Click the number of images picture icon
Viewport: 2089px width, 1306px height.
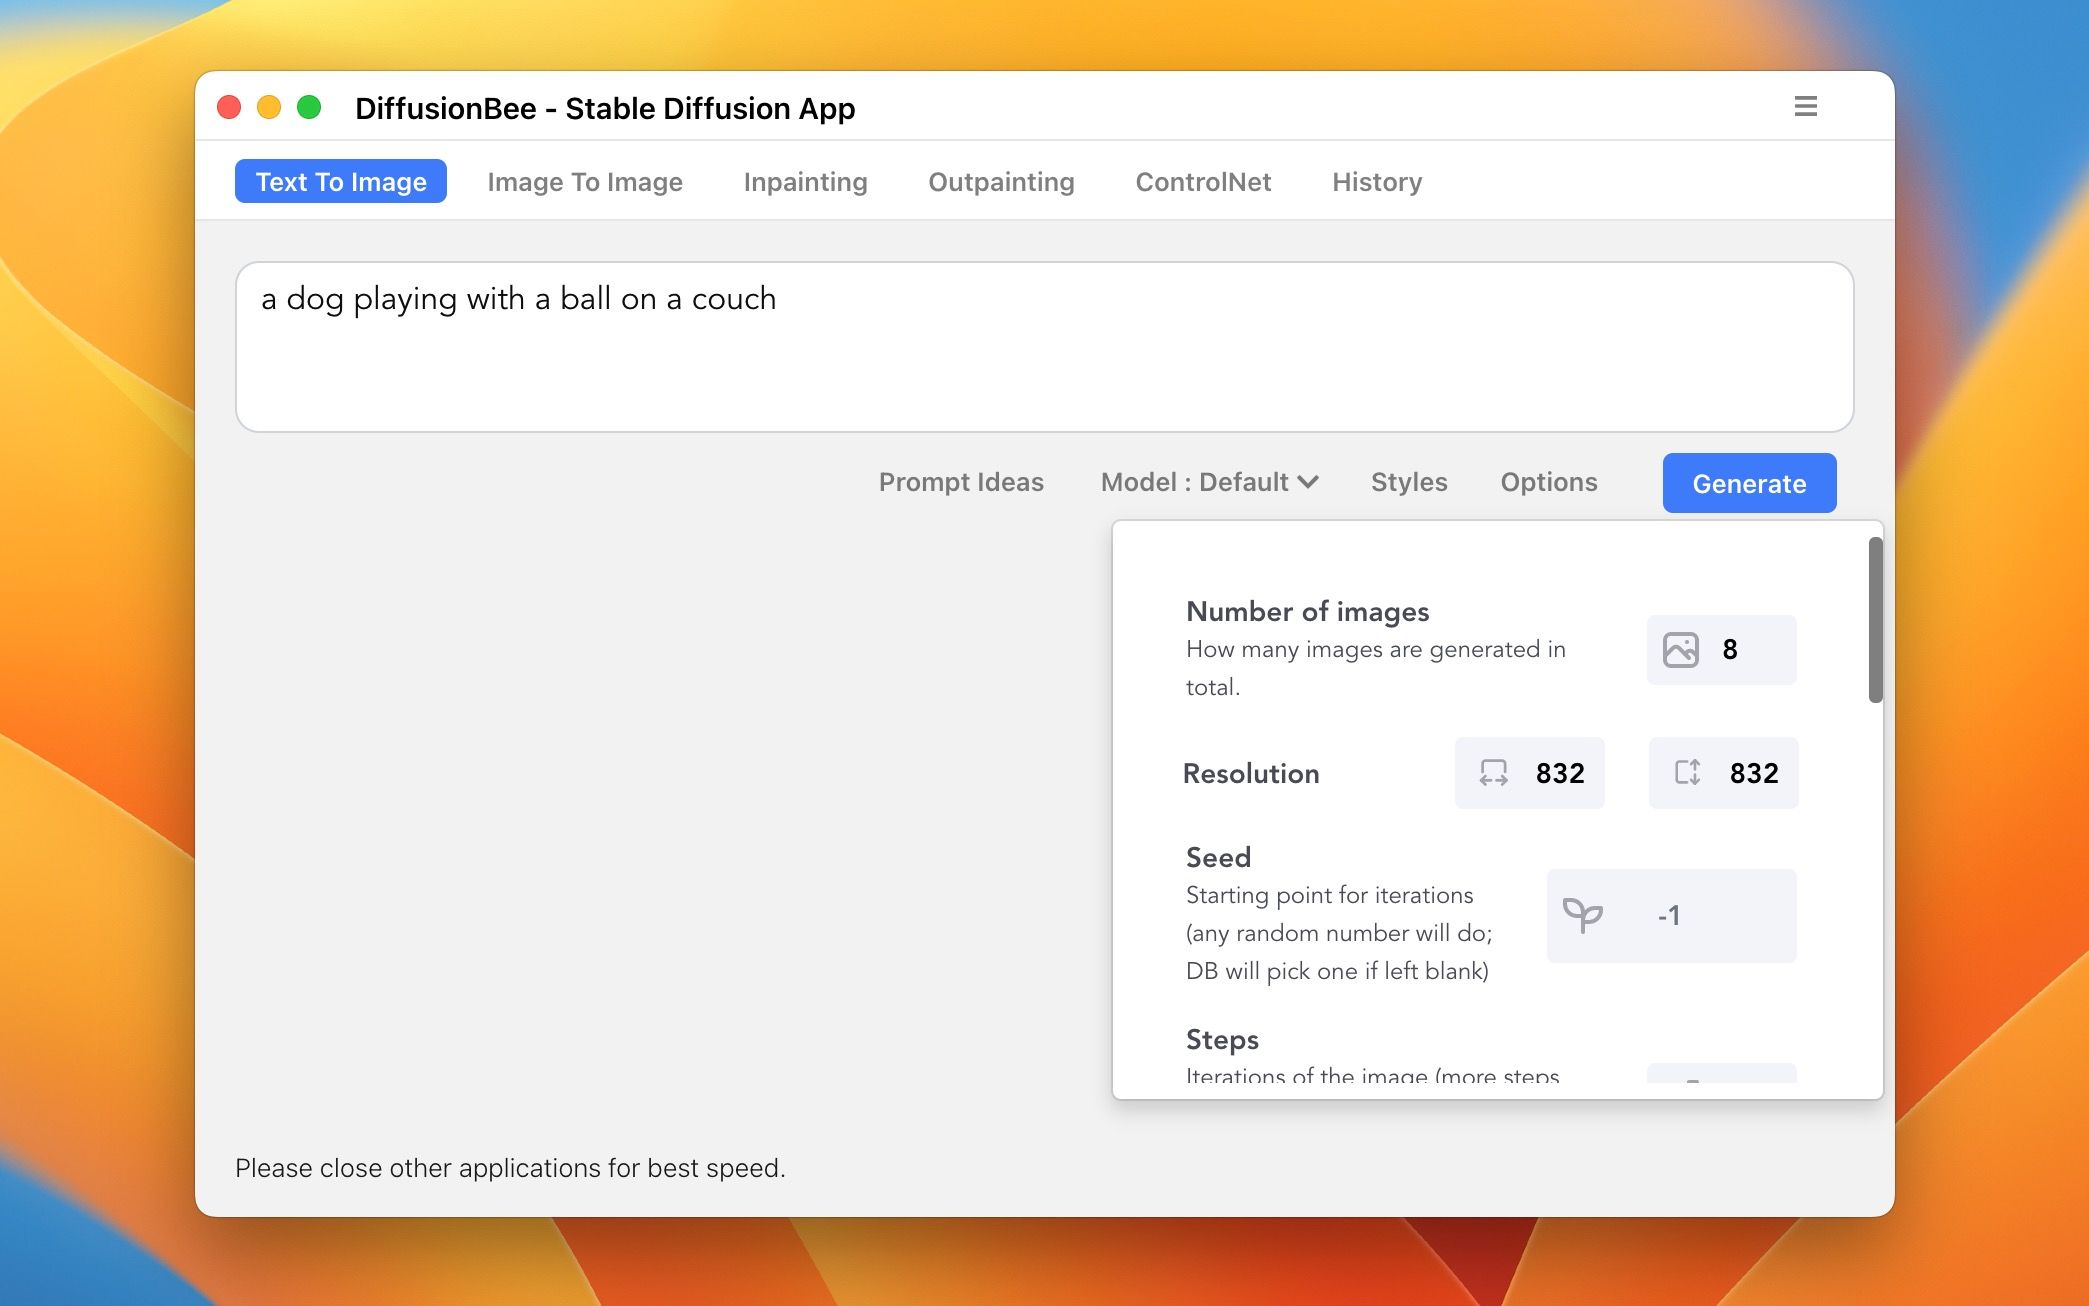(1680, 649)
